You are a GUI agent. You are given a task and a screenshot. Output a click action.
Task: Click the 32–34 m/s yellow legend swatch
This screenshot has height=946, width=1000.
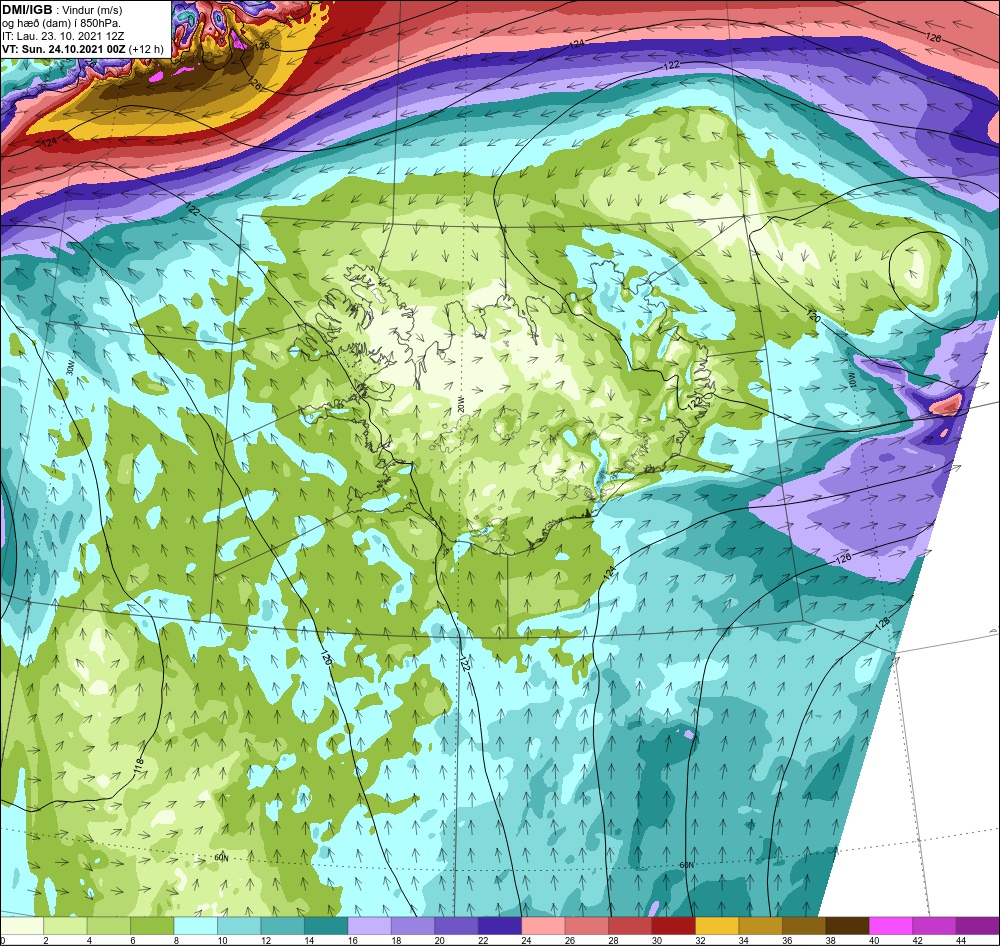tap(717, 926)
